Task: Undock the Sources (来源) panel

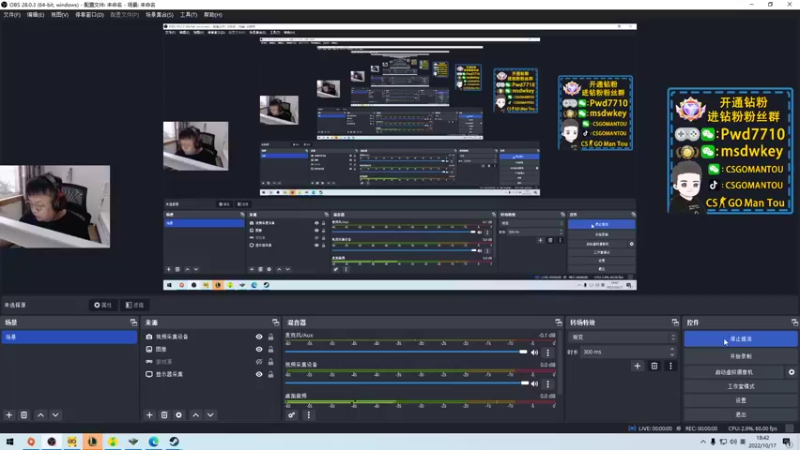Action: [276, 322]
